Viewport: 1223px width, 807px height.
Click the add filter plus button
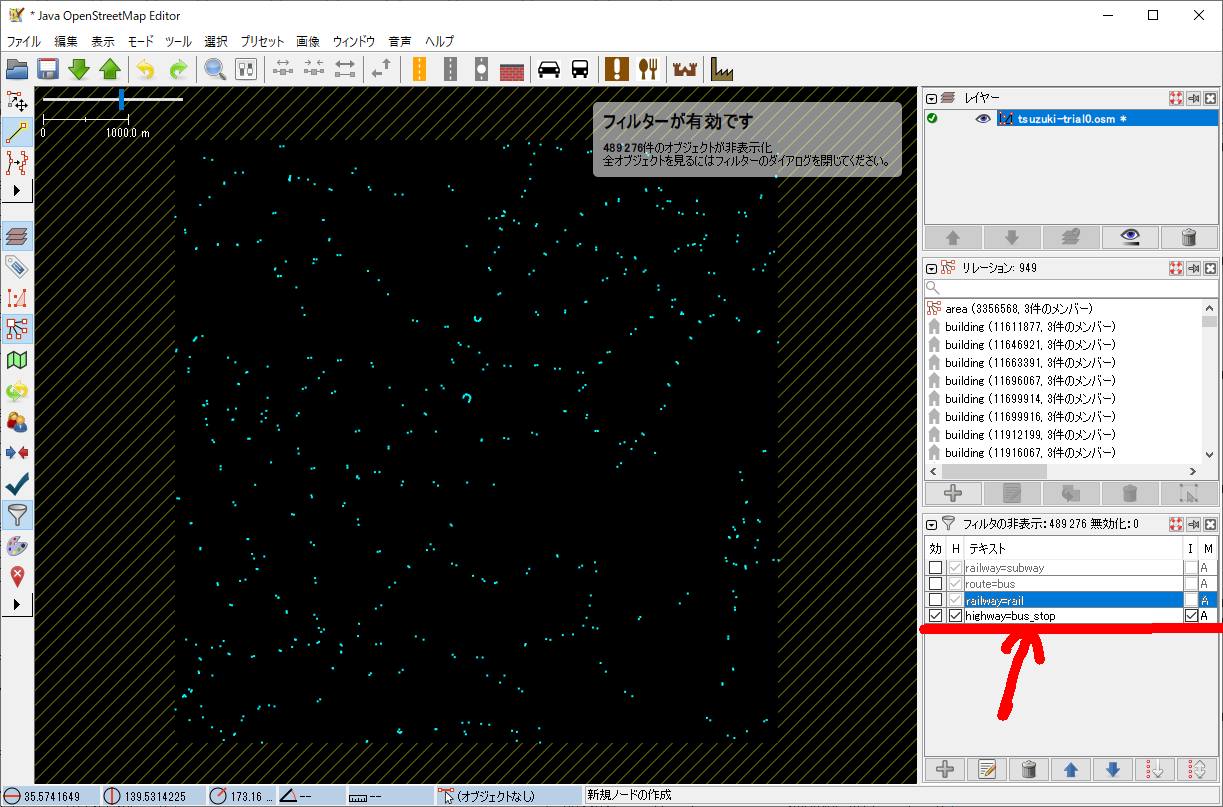click(x=944, y=769)
